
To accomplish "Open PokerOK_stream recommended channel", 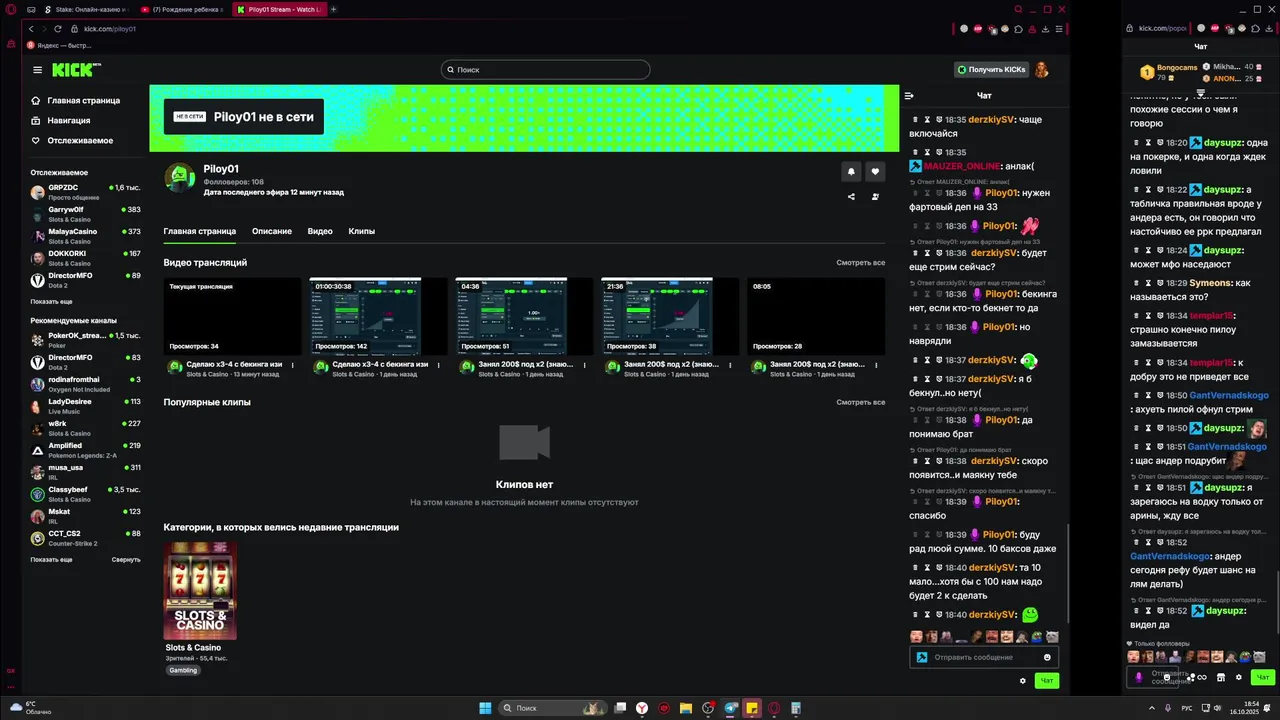I will pyautogui.click(x=85, y=340).
